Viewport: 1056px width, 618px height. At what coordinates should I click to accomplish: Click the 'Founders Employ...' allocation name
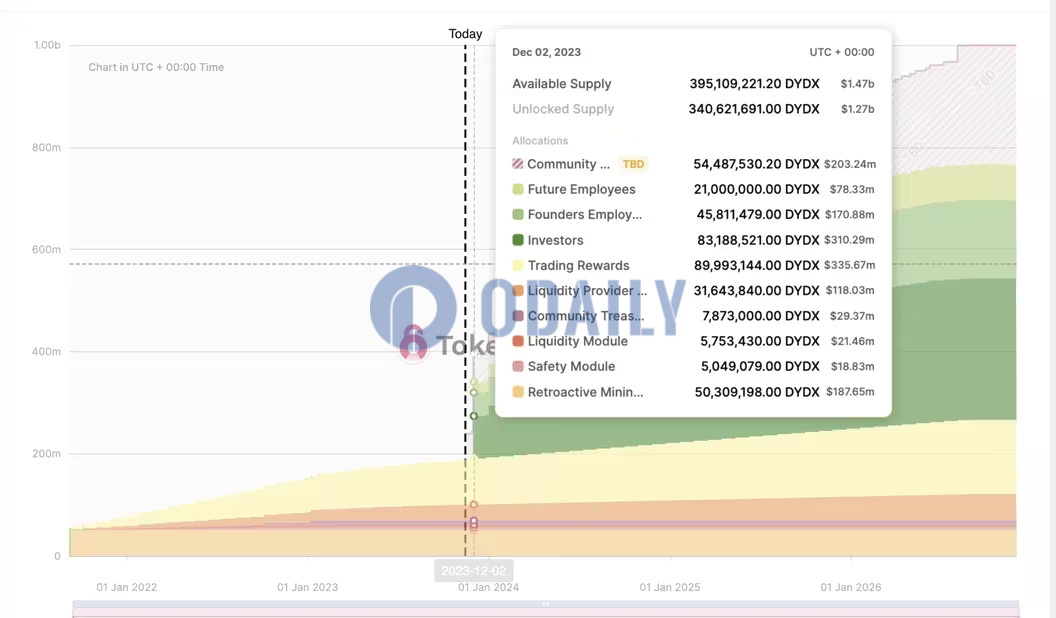[x=585, y=215]
